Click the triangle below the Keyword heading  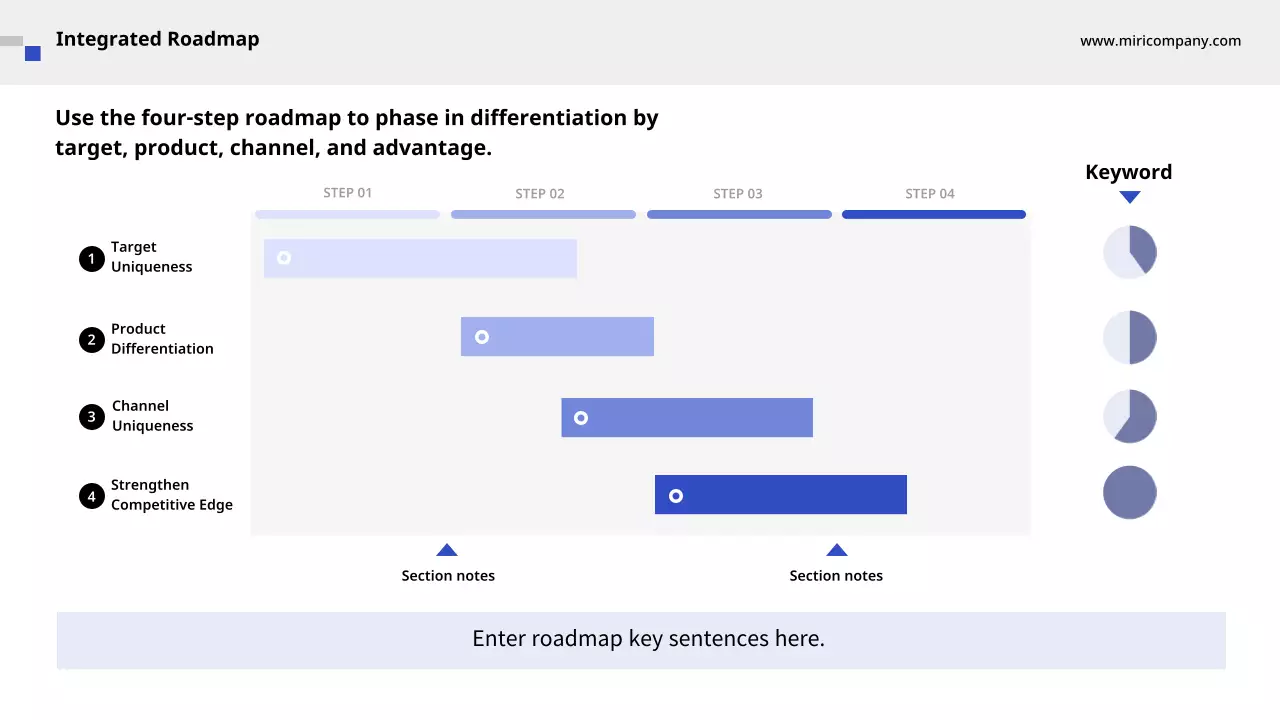[1130, 197]
